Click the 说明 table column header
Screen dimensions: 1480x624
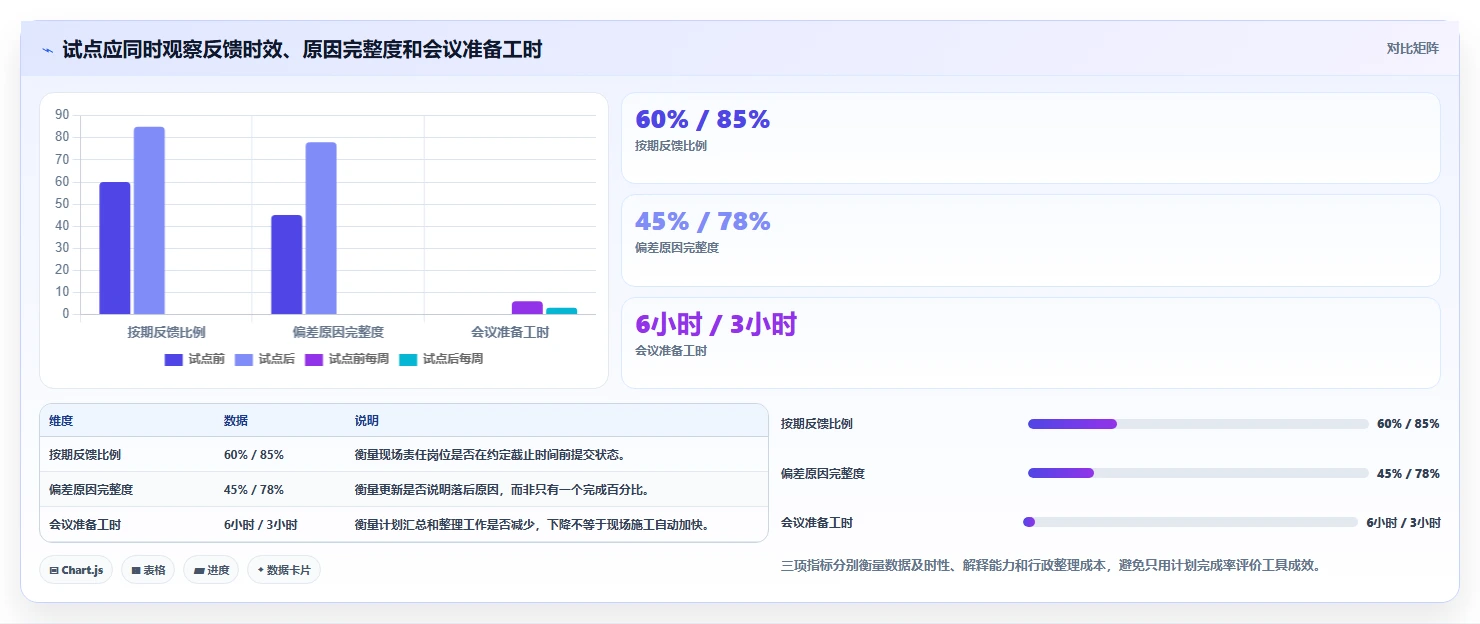click(367, 421)
